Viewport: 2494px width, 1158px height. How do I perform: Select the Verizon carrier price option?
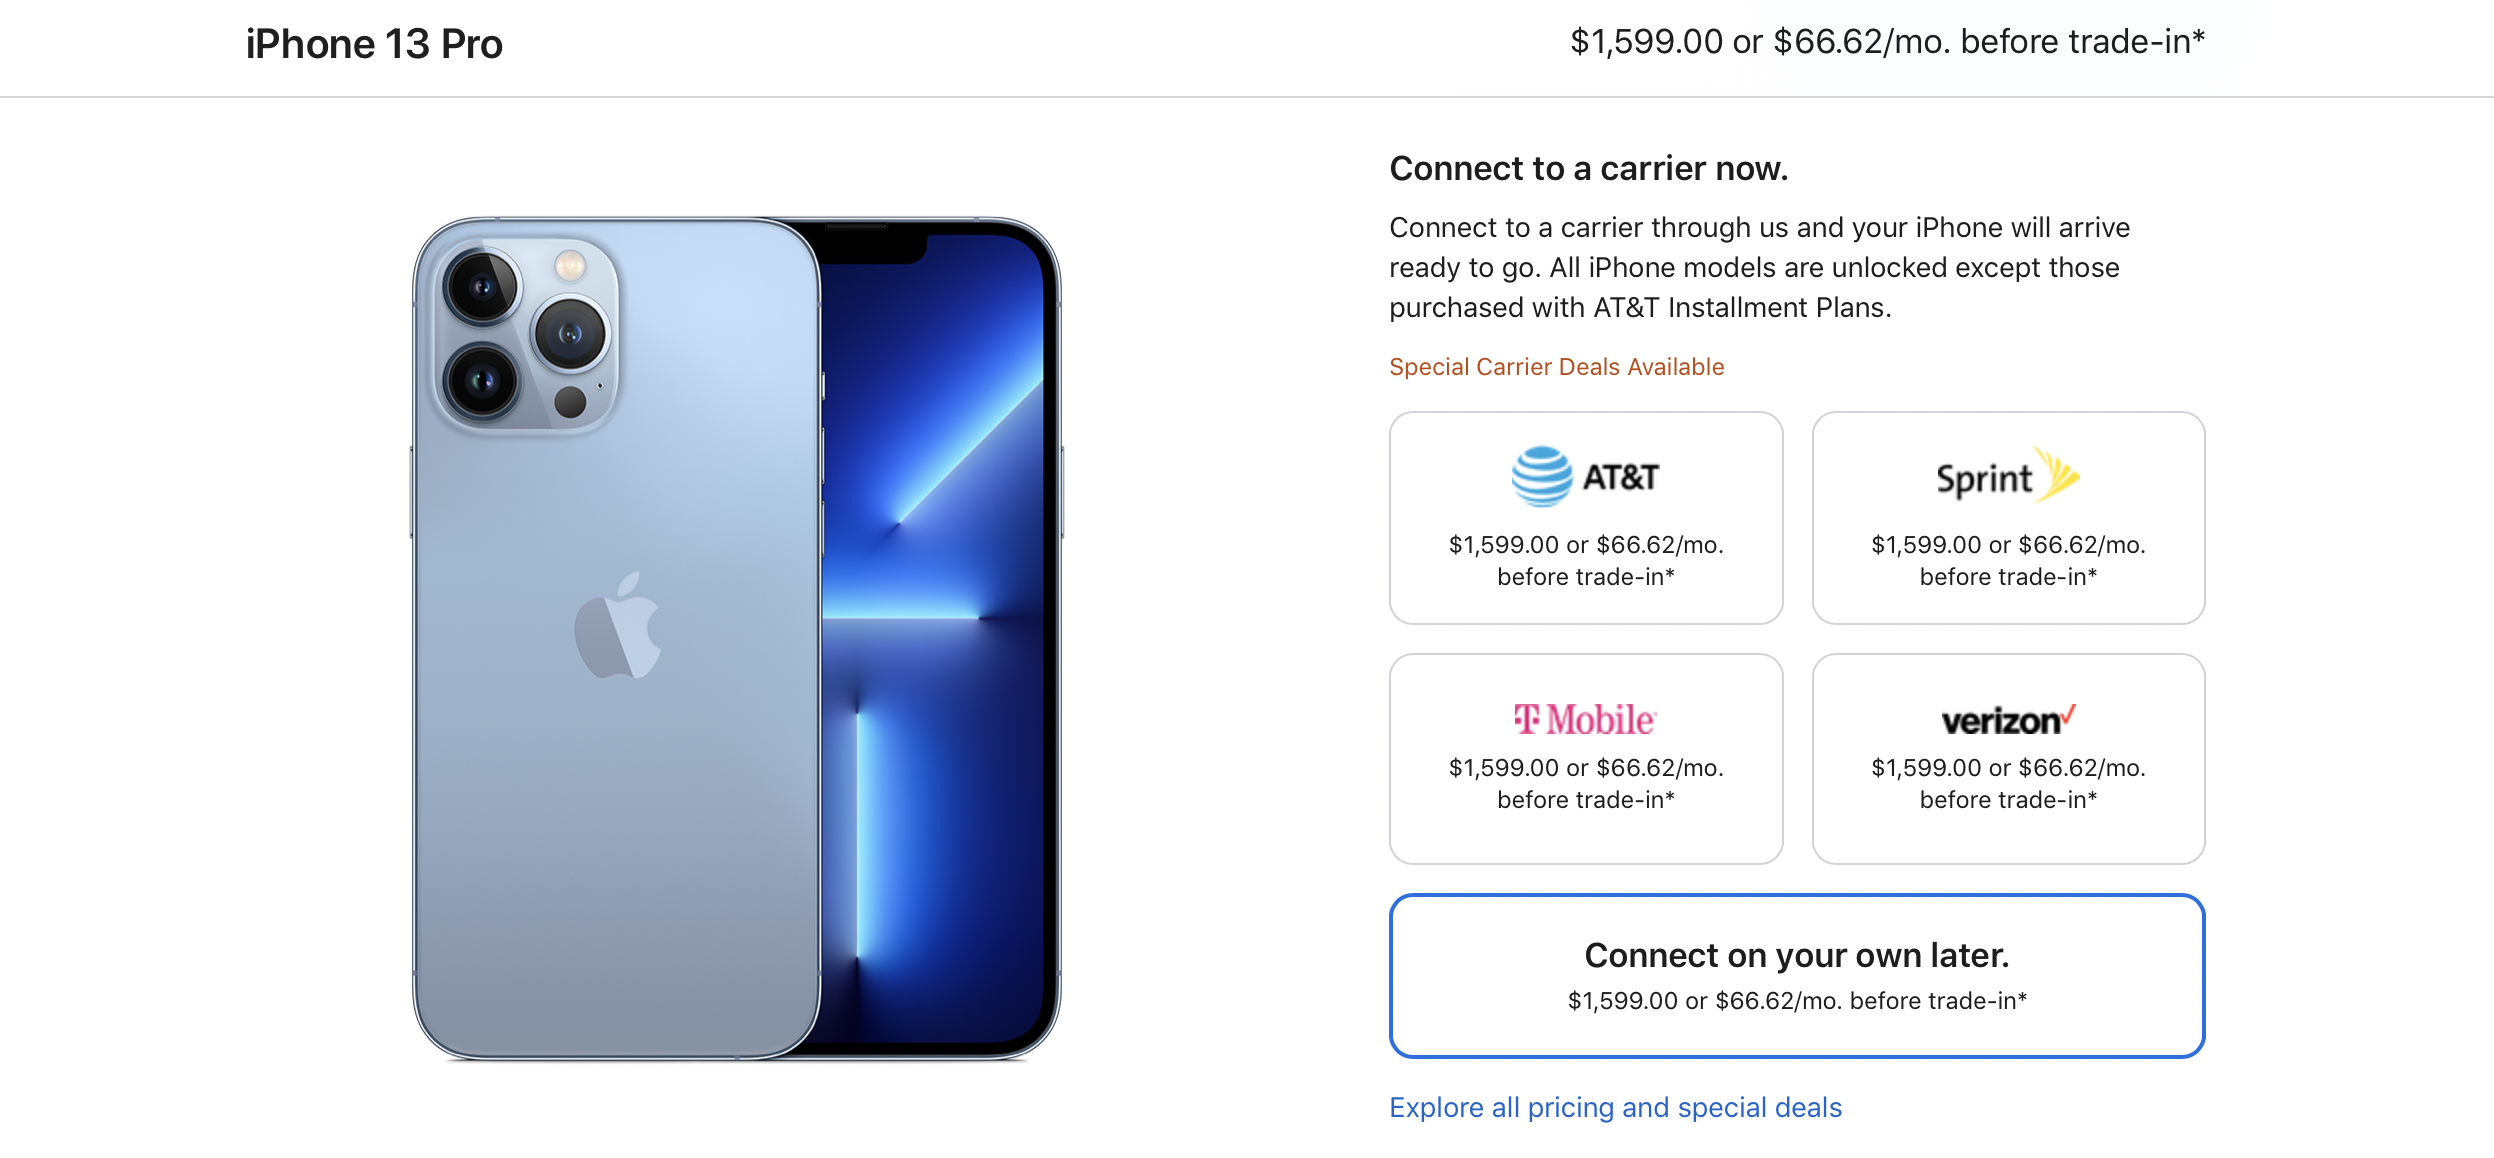click(x=2008, y=783)
